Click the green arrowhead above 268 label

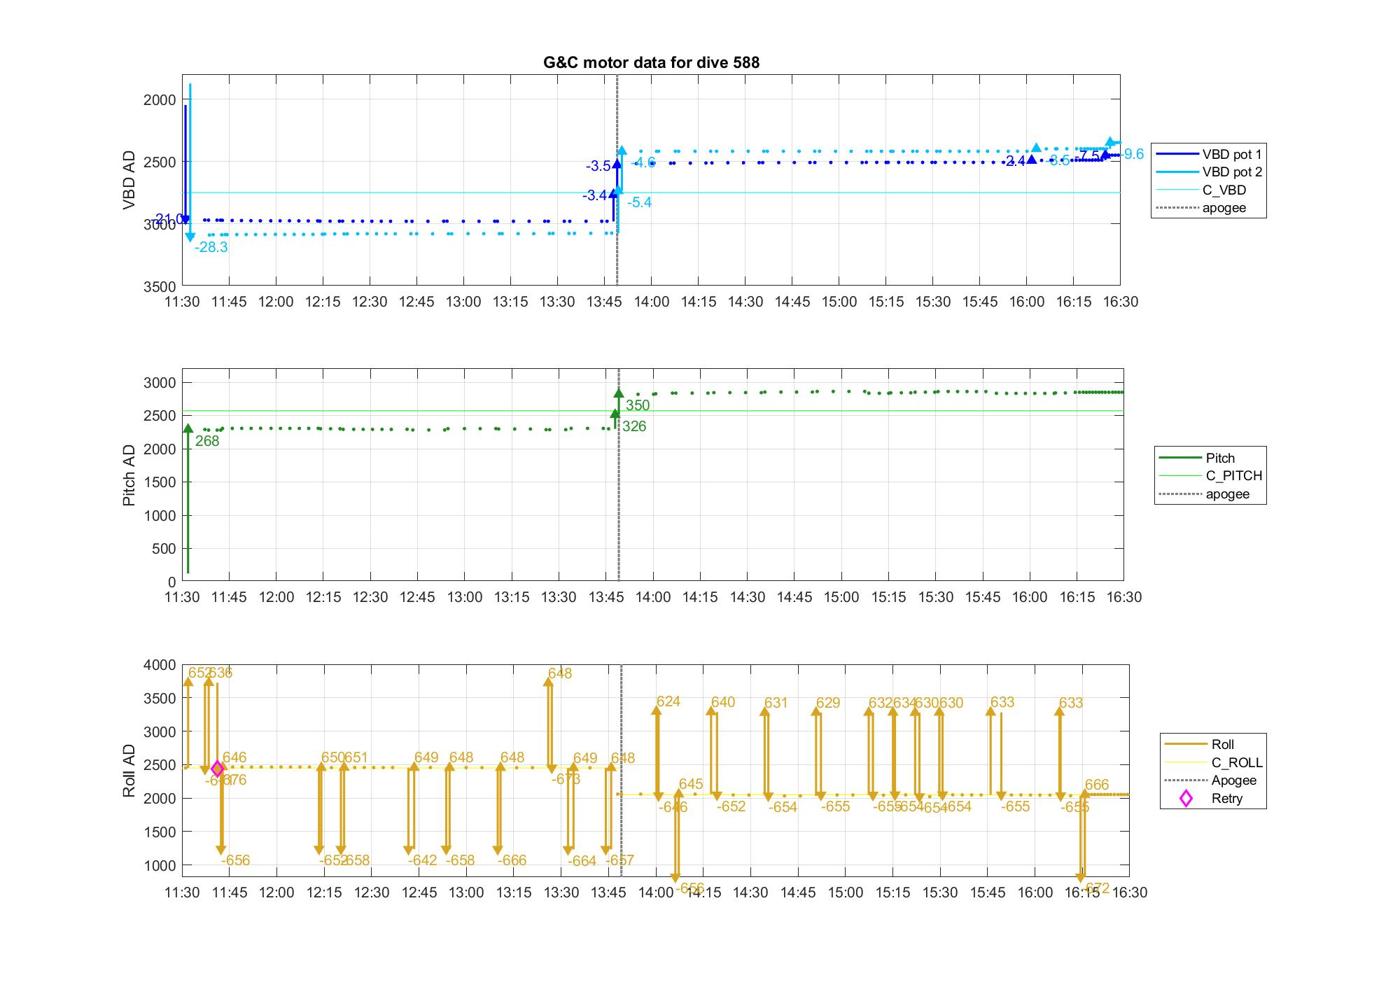point(188,429)
